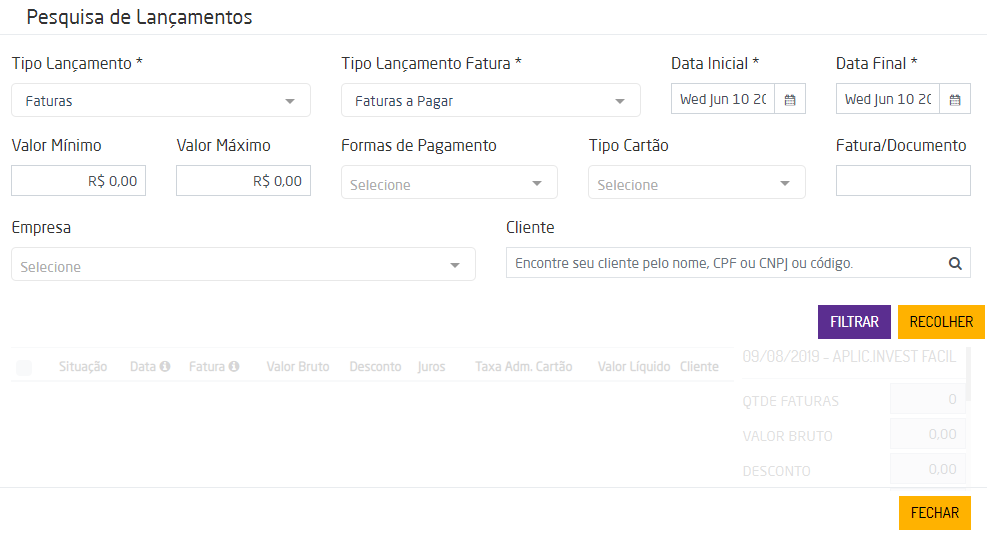Click the client search magnifier icon

[x=955, y=264]
